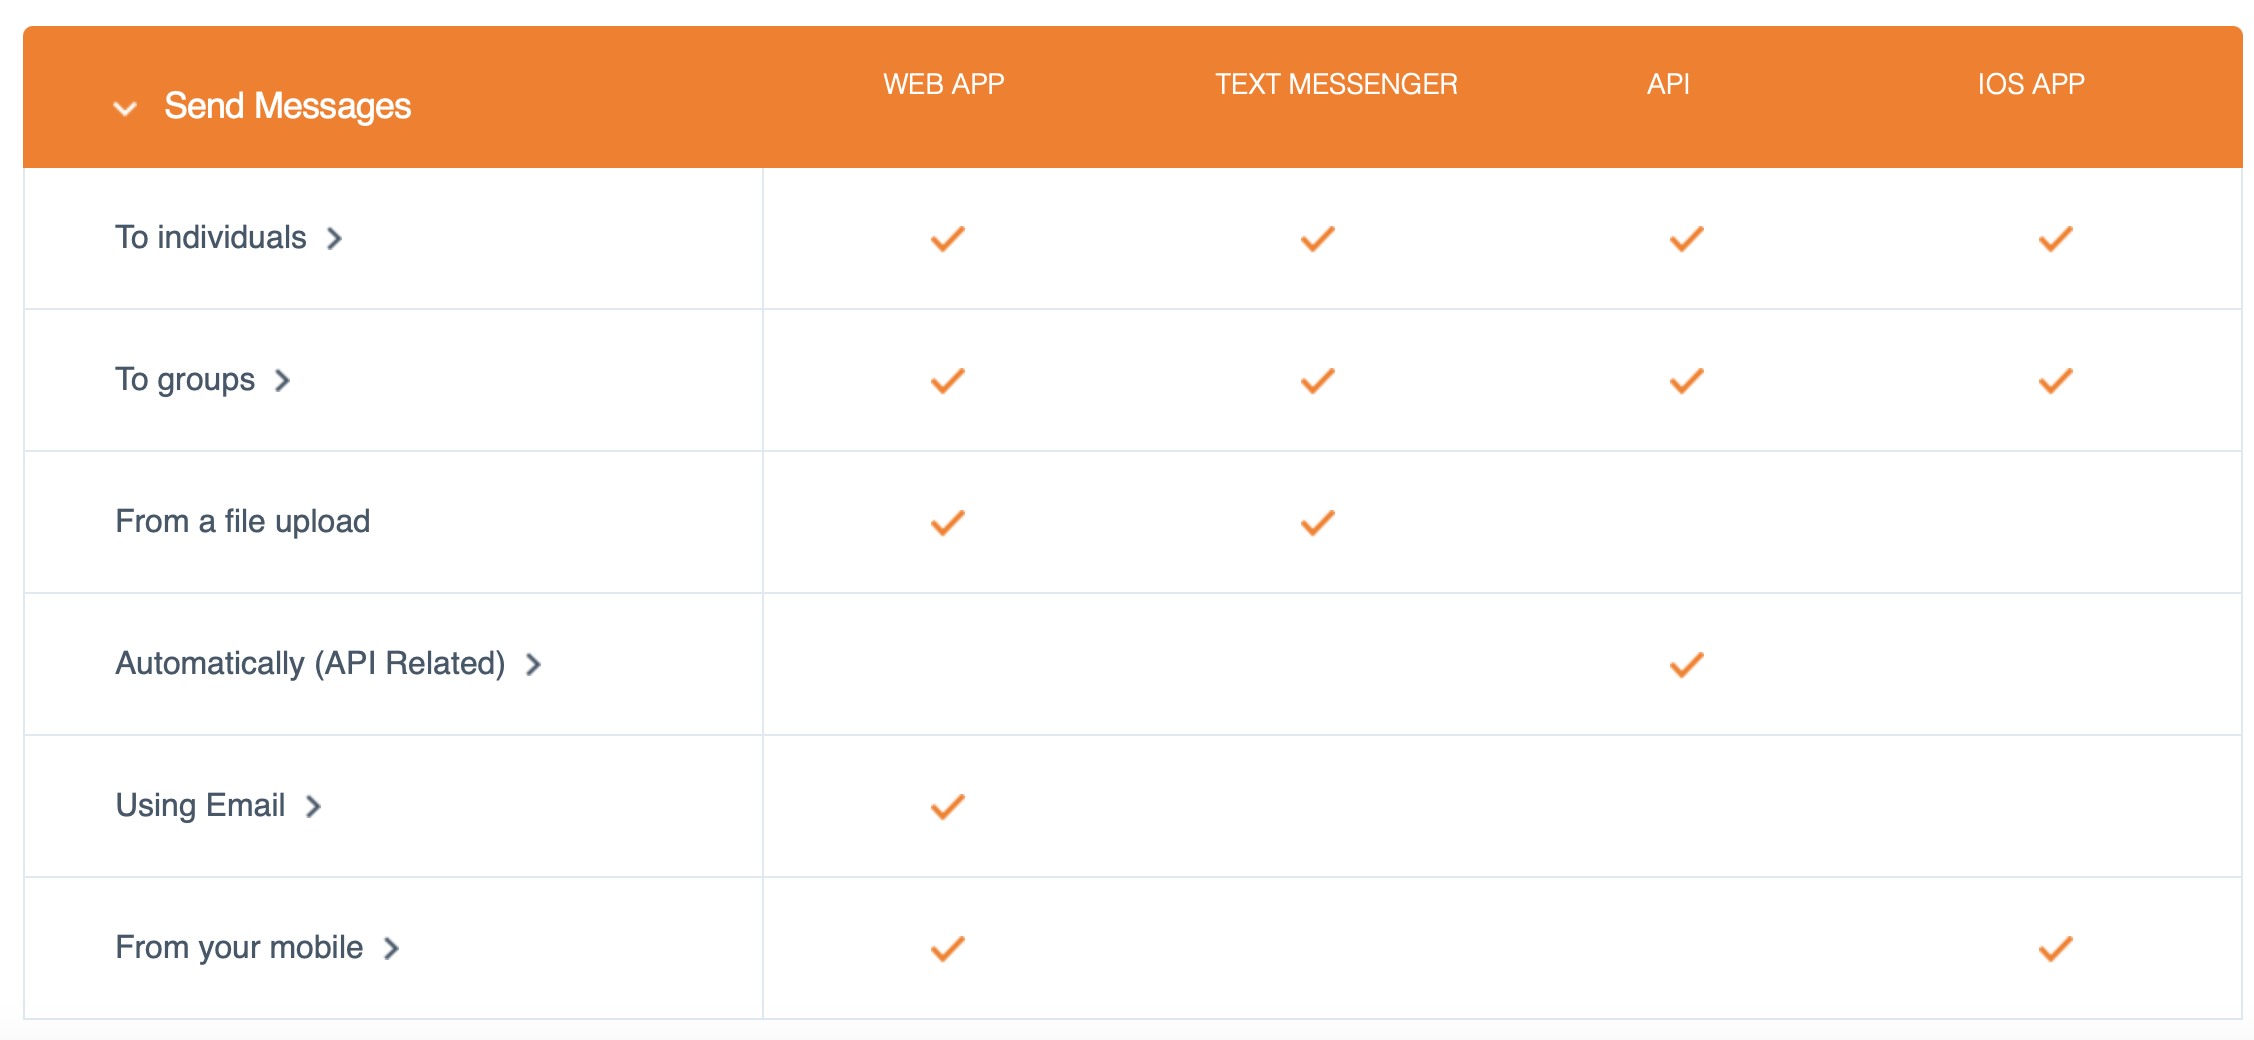Screen dimensions: 2254x1040
Task: Click Web App checkmark for To individuals
Action: click(948, 239)
